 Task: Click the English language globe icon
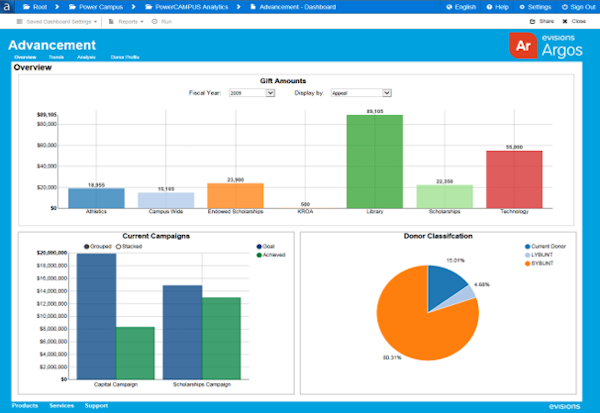450,7
